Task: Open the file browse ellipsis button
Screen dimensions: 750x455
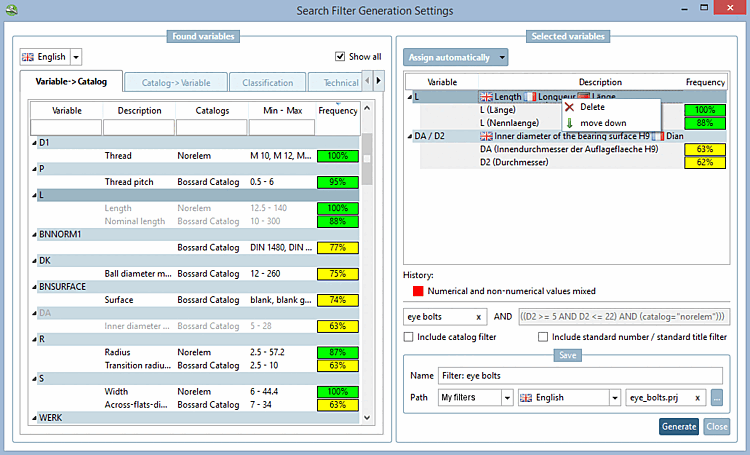Action: (717, 397)
